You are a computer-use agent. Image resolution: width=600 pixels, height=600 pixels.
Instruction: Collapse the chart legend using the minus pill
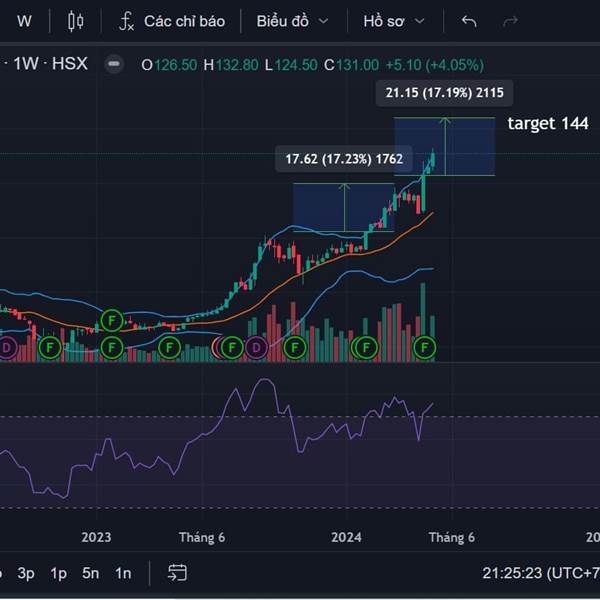point(114,64)
